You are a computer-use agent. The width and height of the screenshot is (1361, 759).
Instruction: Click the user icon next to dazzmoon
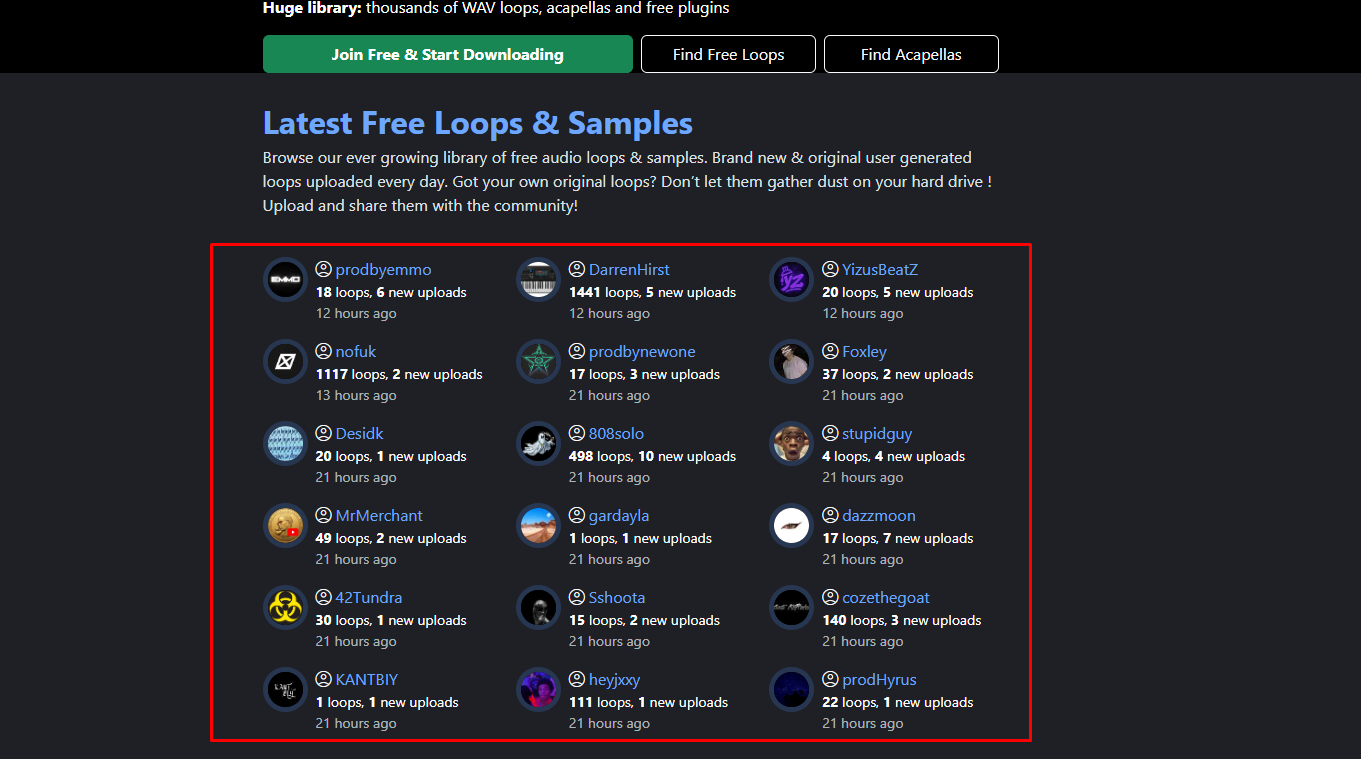point(830,515)
